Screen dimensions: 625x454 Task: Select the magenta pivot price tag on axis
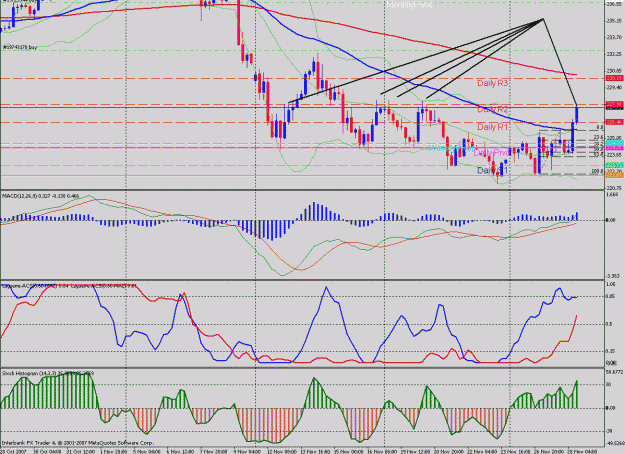click(x=614, y=148)
